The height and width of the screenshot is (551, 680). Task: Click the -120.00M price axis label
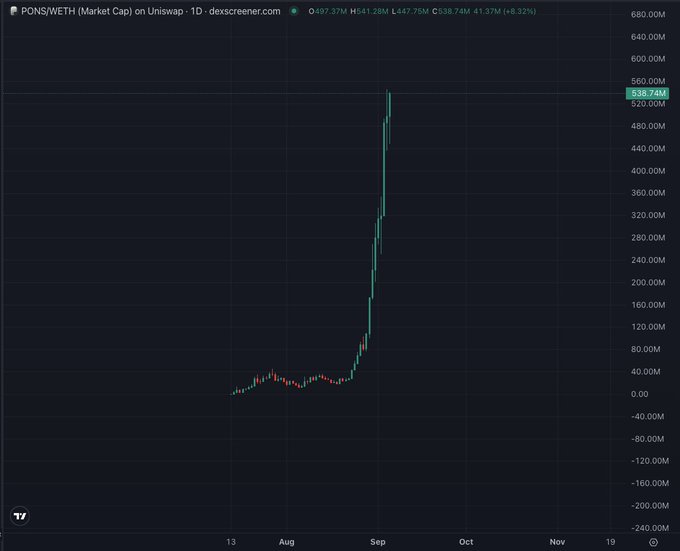(650, 461)
